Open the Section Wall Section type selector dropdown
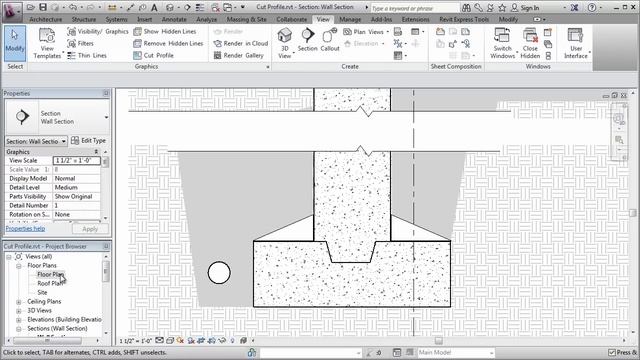The image size is (640, 360). click(106, 117)
